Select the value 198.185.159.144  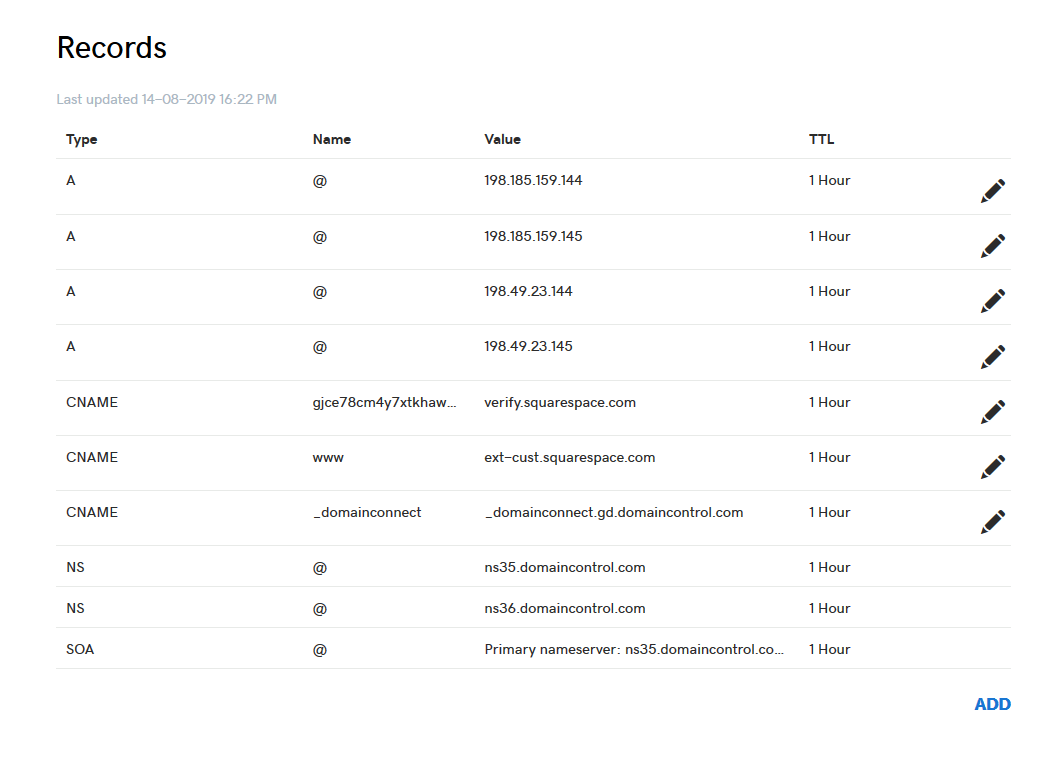pos(533,181)
